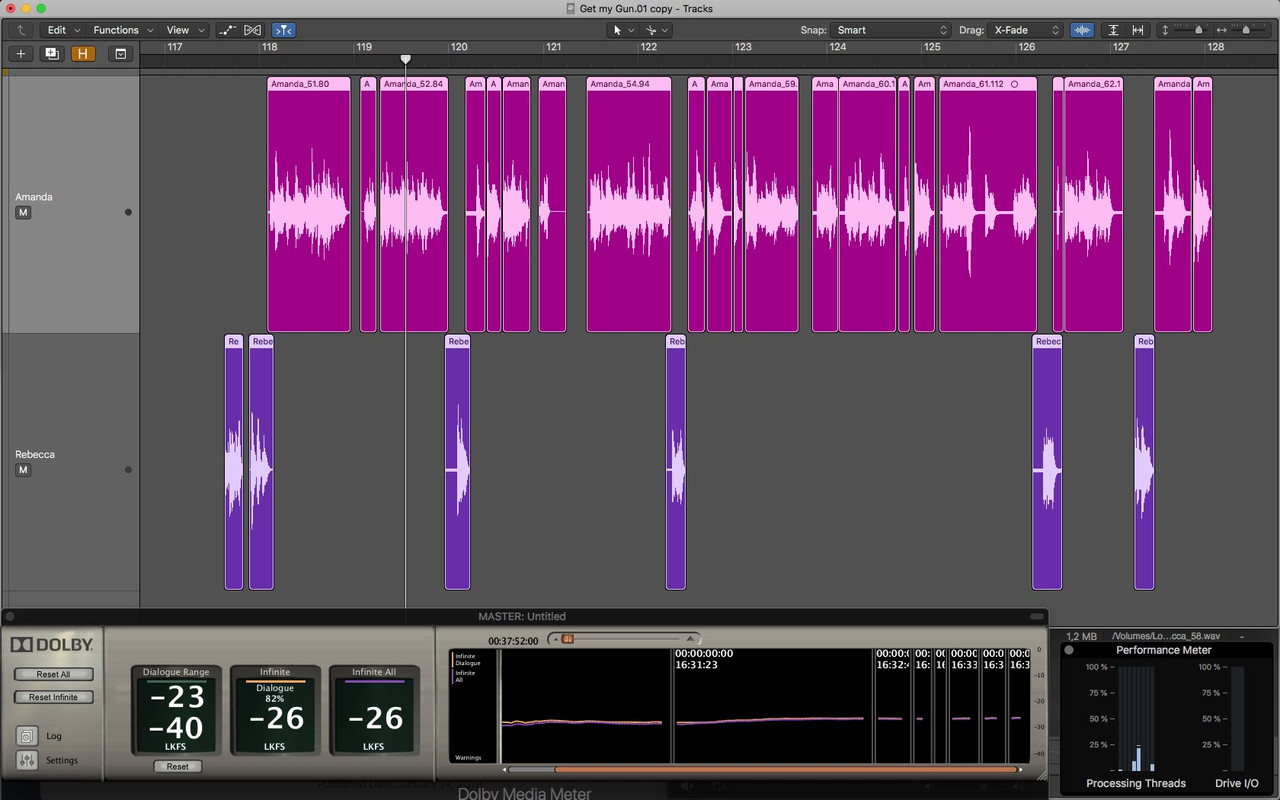Viewport: 1280px width, 800px height.
Task: Select the Amanda_52.84 region
Action: (x=414, y=204)
